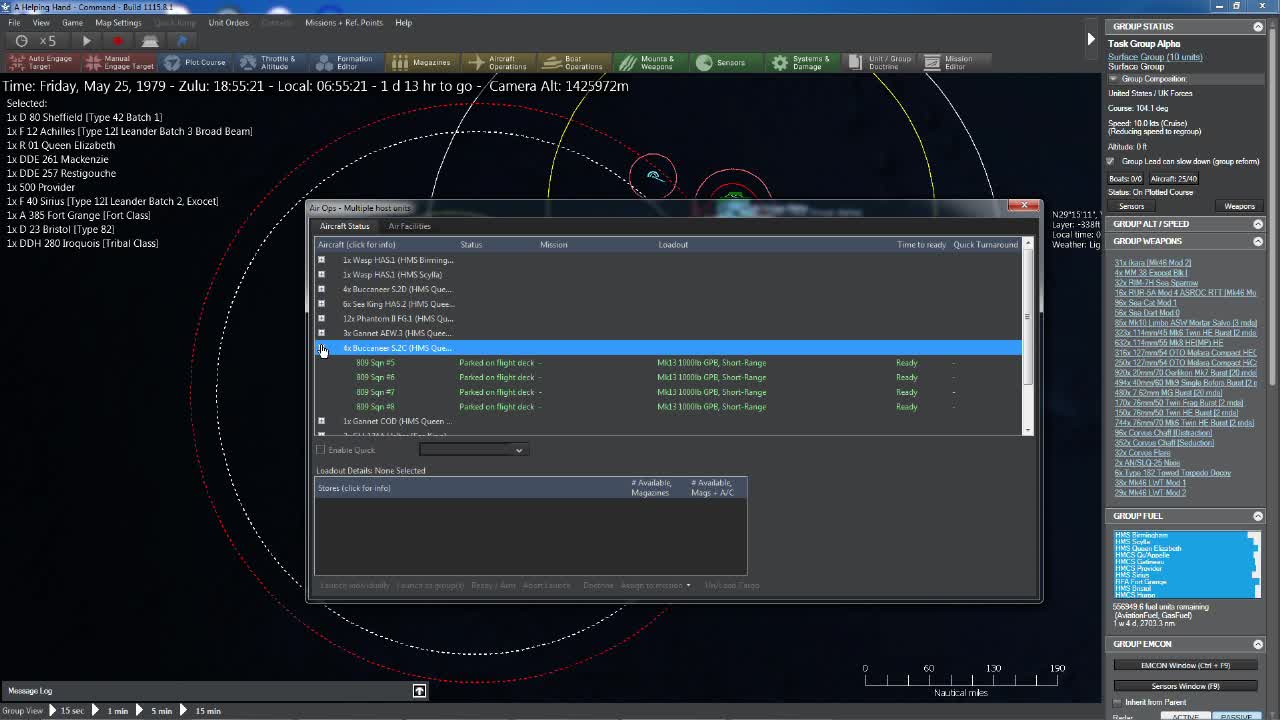The image size is (1280, 720).
Task: Open Aircraft Operations
Action: pyautogui.click(x=497, y=62)
